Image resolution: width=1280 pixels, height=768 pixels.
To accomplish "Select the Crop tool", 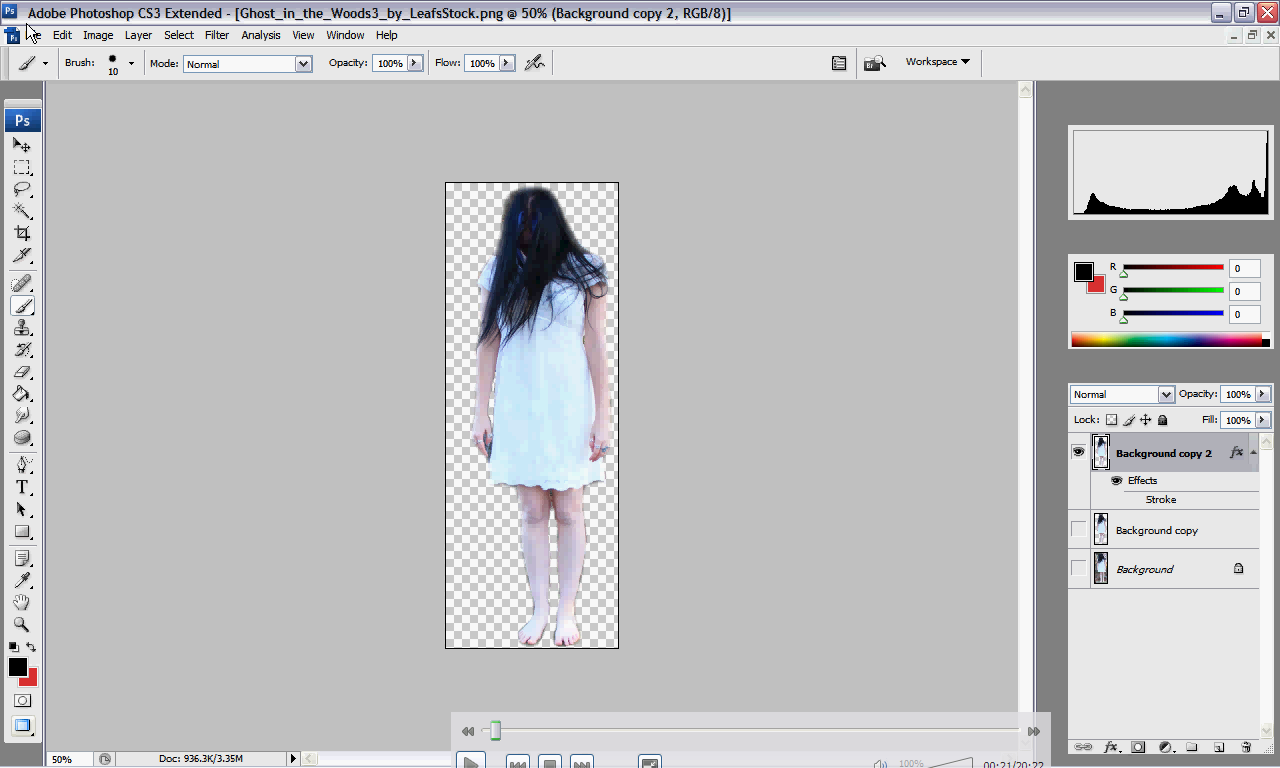I will [22, 233].
